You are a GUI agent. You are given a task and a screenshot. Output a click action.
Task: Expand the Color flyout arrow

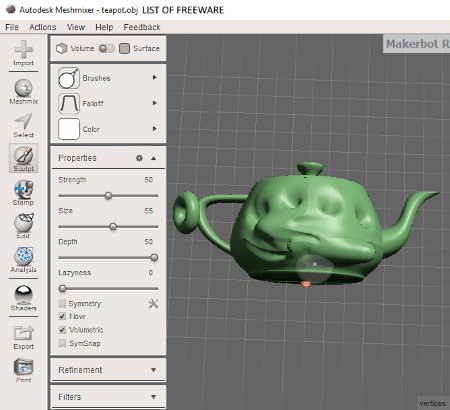[154, 129]
